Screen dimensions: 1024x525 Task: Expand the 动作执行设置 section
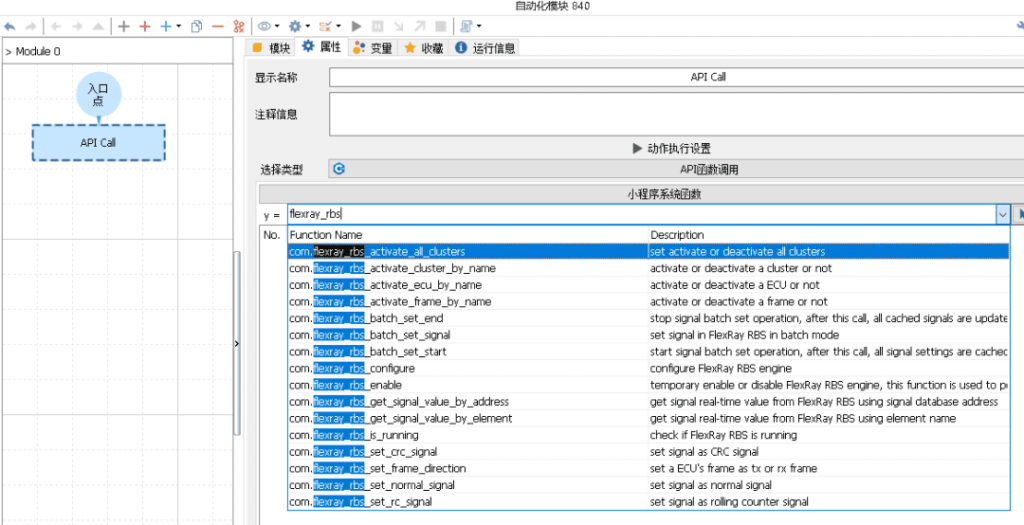pyautogui.click(x=672, y=148)
